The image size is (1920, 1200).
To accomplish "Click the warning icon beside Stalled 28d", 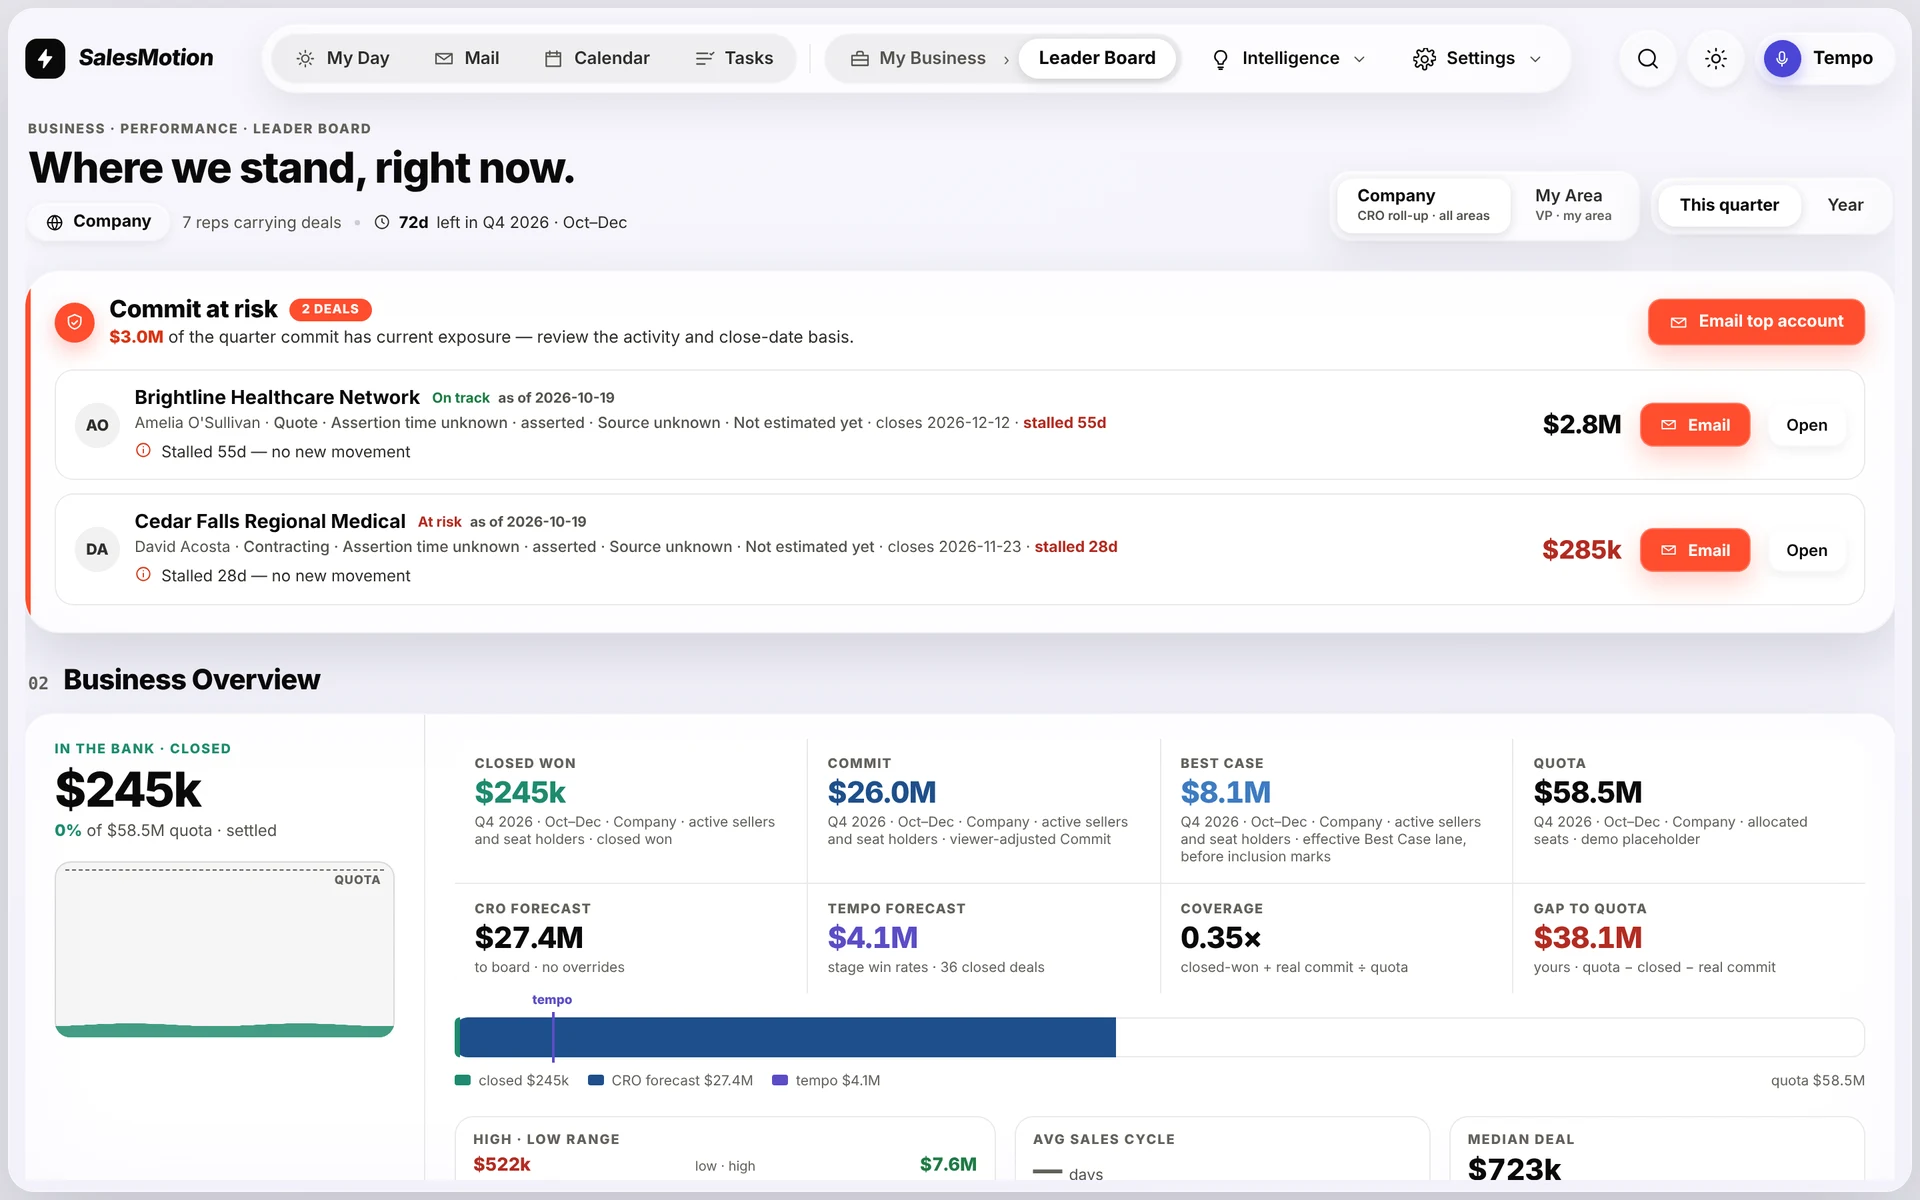I will click(x=143, y=575).
